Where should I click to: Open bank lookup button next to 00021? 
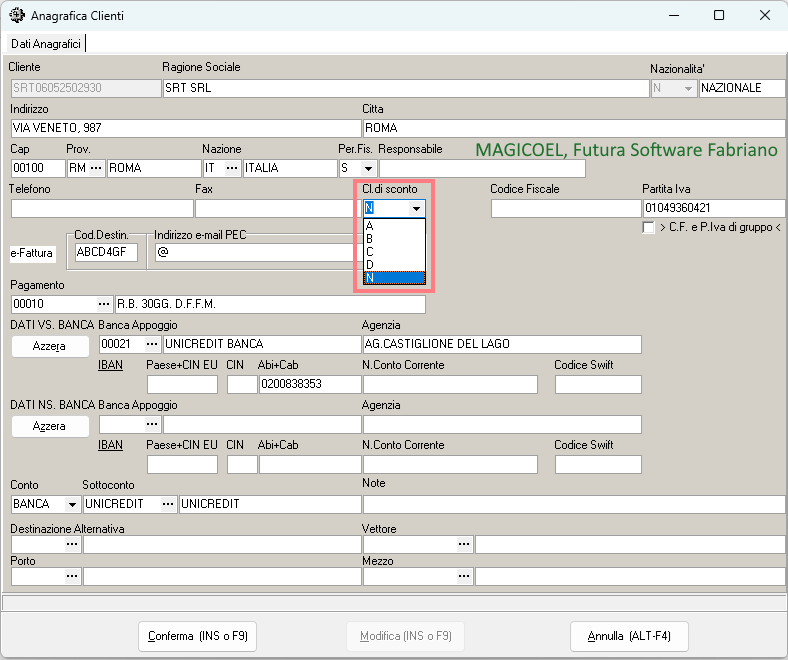coord(152,344)
